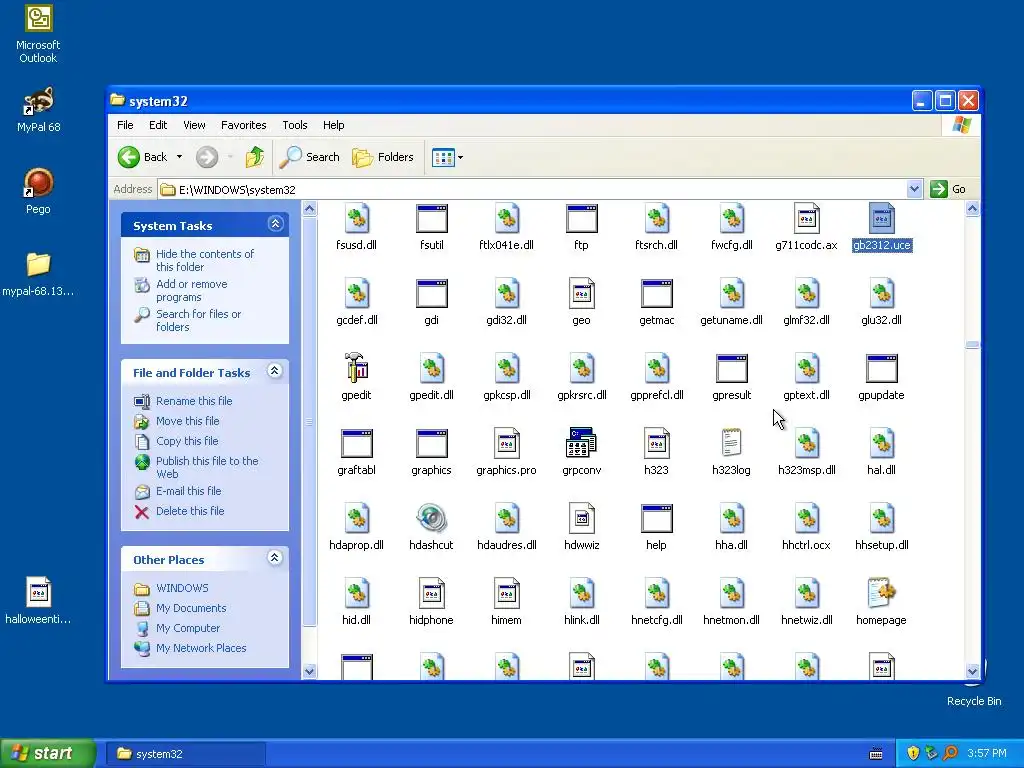Select the hhctrl.ocx file icon
This screenshot has width=1024, height=768.
tap(807, 519)
